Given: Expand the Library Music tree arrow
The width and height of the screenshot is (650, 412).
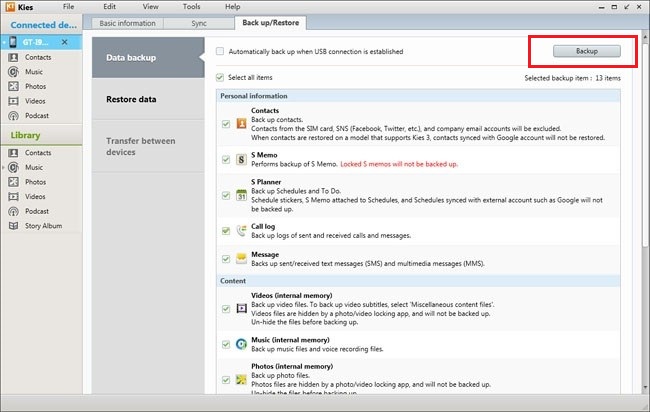Looking at the screenshot, I should click(x=4, y=168).
